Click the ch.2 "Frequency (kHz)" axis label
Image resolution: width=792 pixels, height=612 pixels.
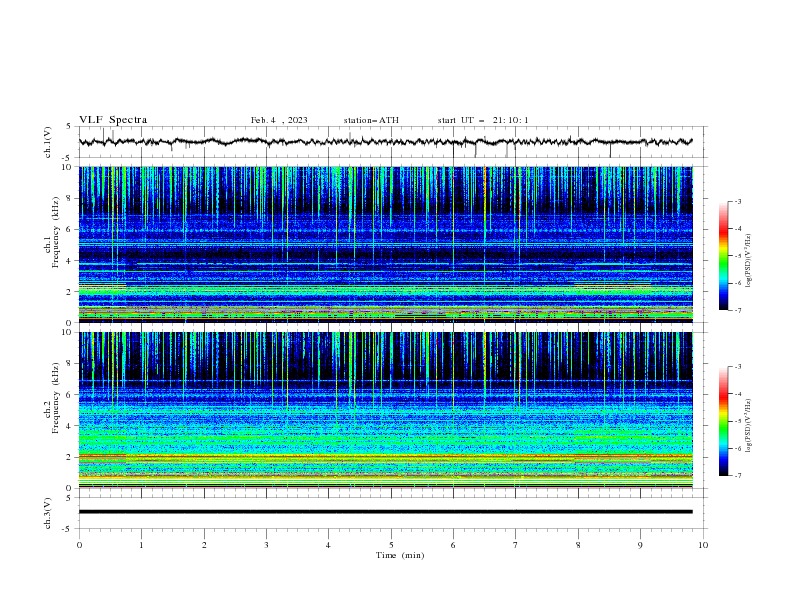pos(57,398)
